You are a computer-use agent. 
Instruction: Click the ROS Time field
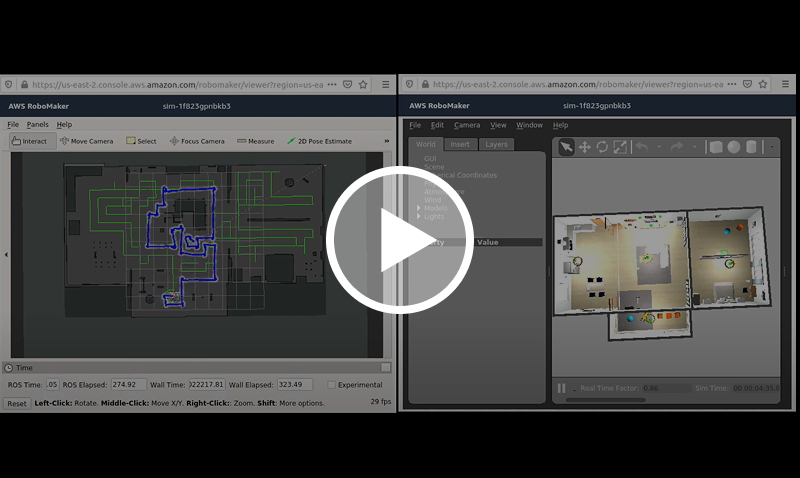52,385
